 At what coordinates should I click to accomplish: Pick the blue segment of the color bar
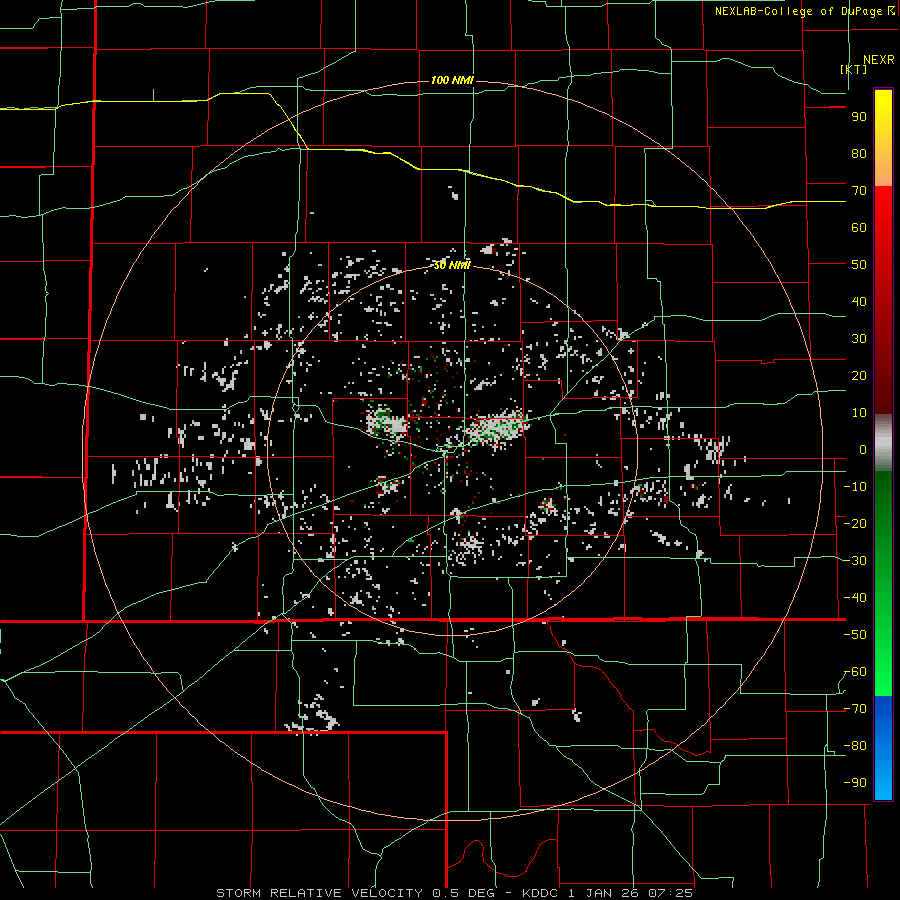pos(883,748)
